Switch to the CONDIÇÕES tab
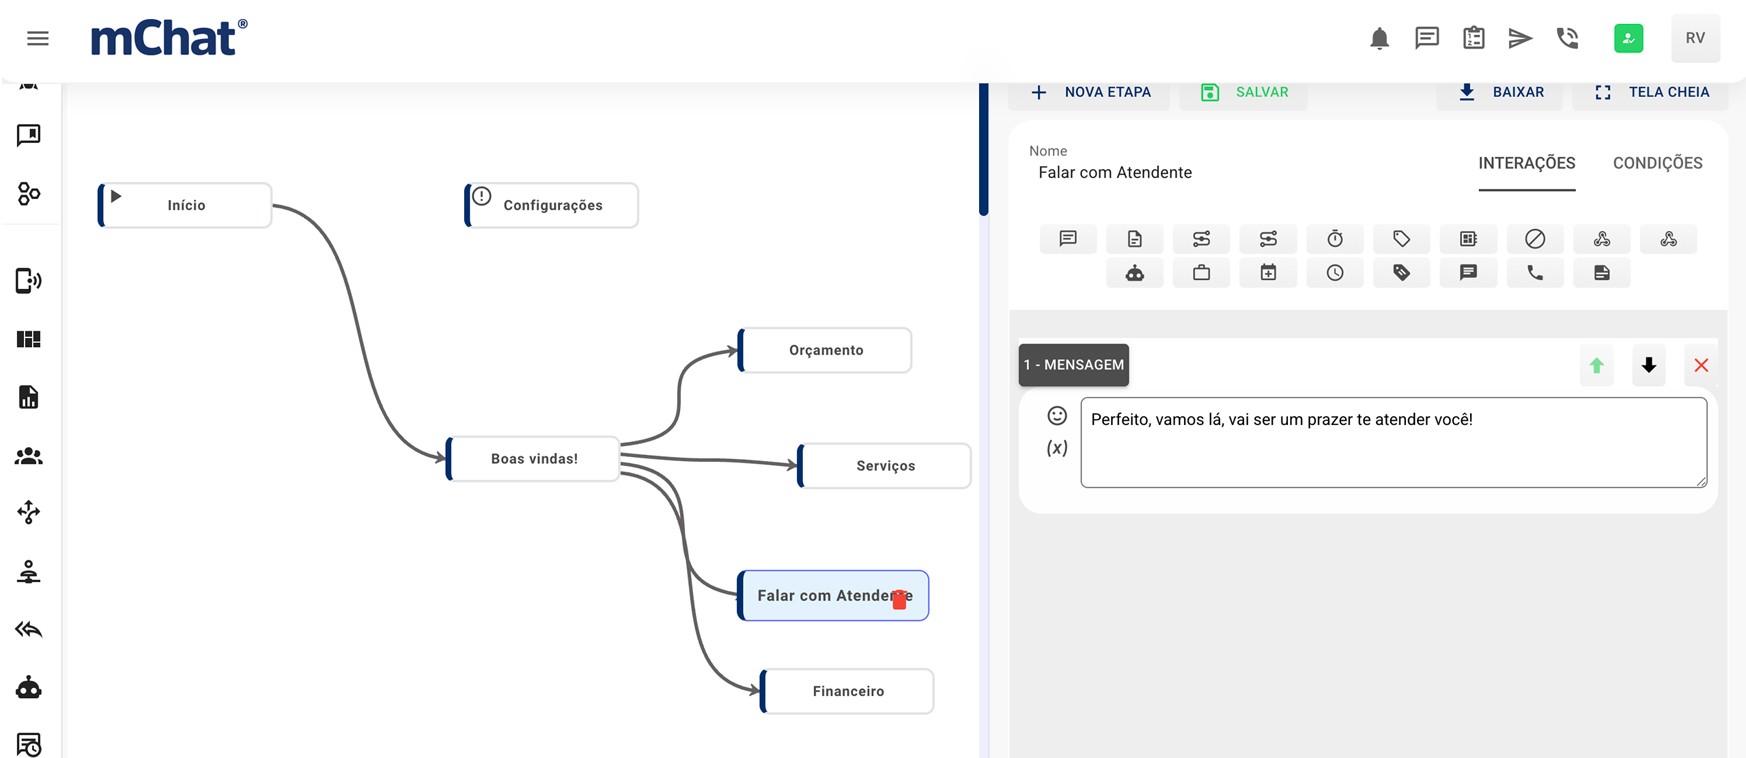 coord(1657,163)
